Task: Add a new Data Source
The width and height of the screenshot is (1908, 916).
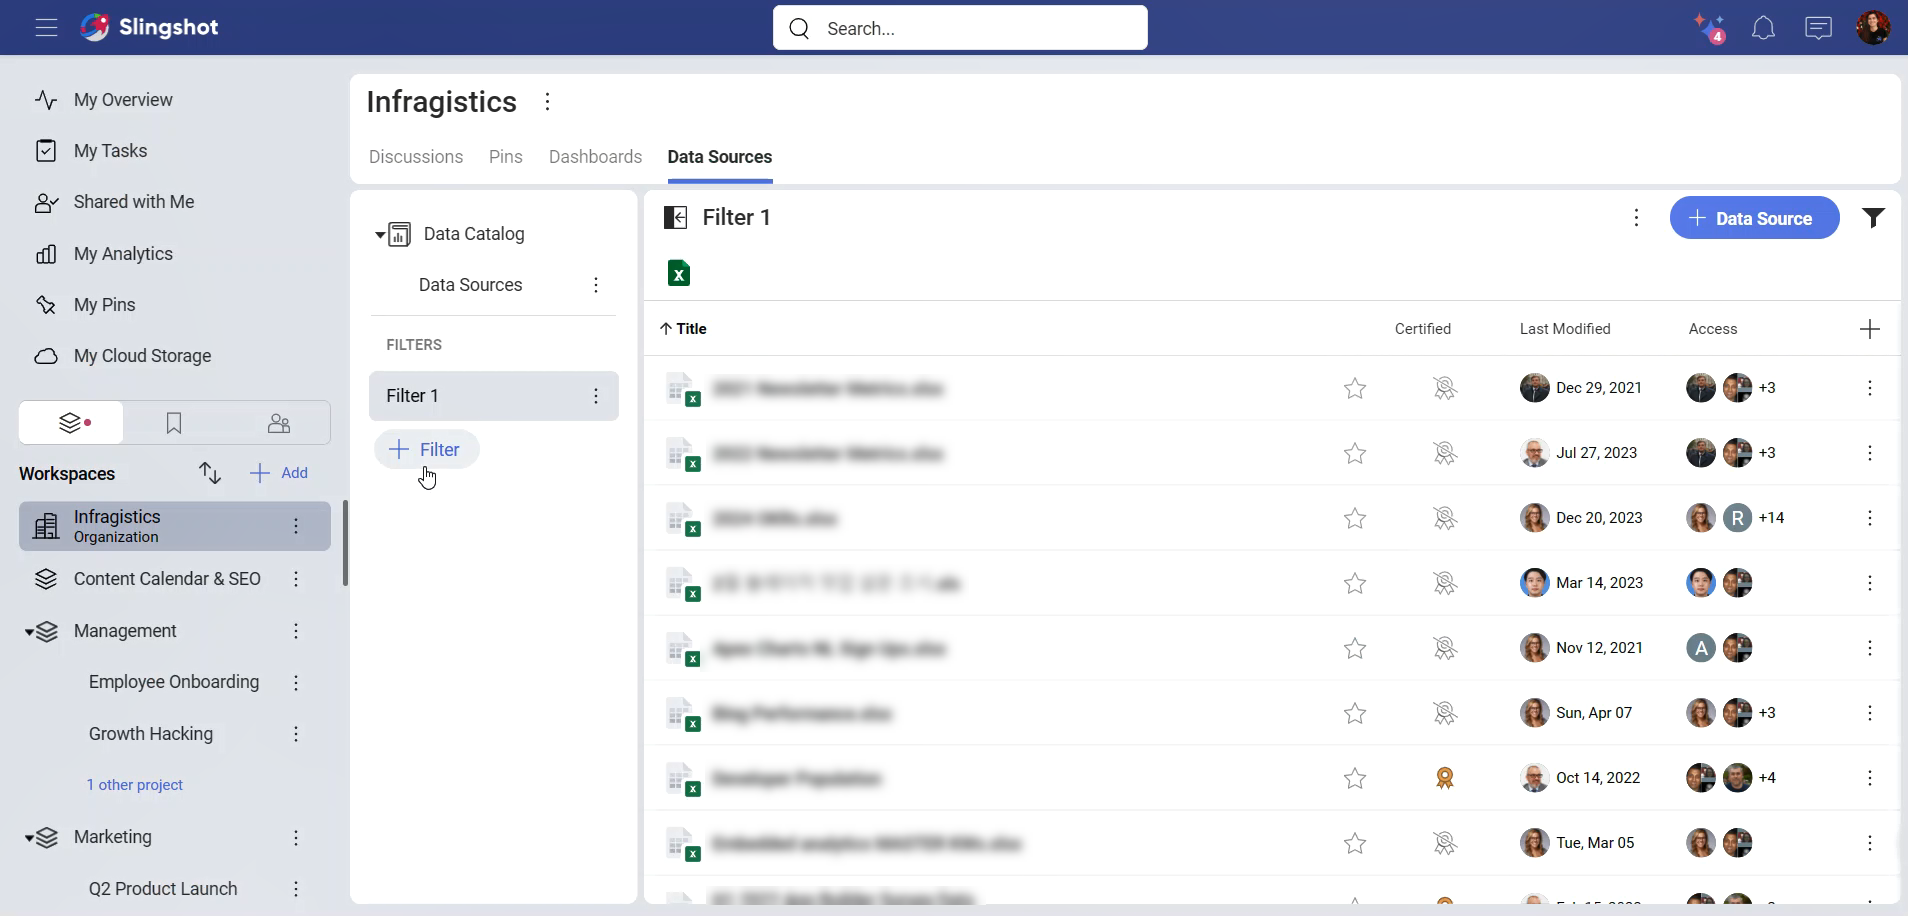Action: click(1754, 218)
